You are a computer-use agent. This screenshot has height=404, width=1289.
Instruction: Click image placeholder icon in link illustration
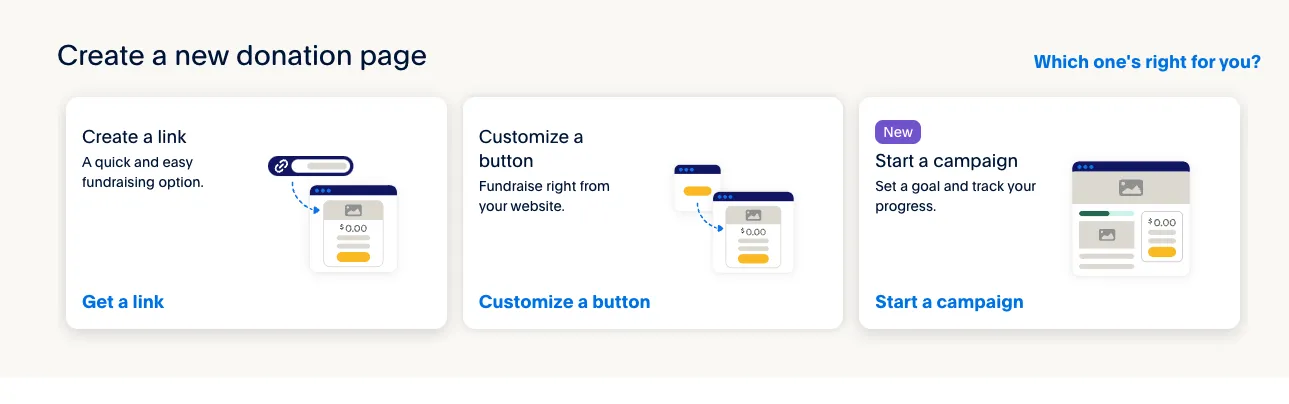click(x=353, y=210)
